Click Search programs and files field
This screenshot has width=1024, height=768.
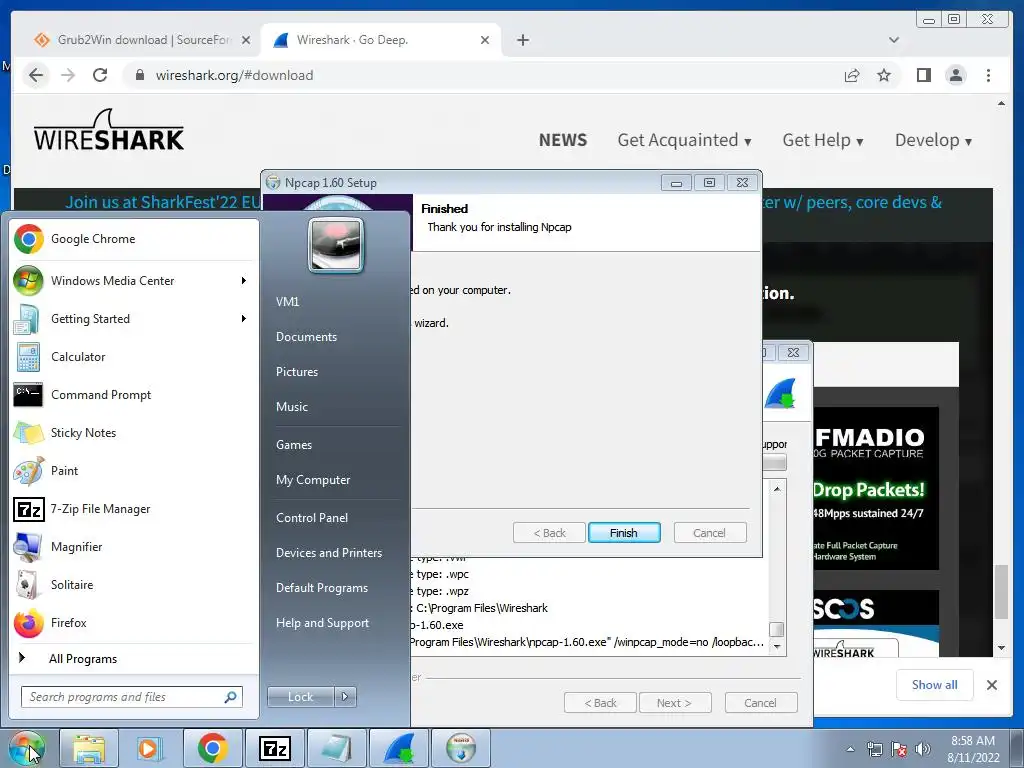pos(131,697)
